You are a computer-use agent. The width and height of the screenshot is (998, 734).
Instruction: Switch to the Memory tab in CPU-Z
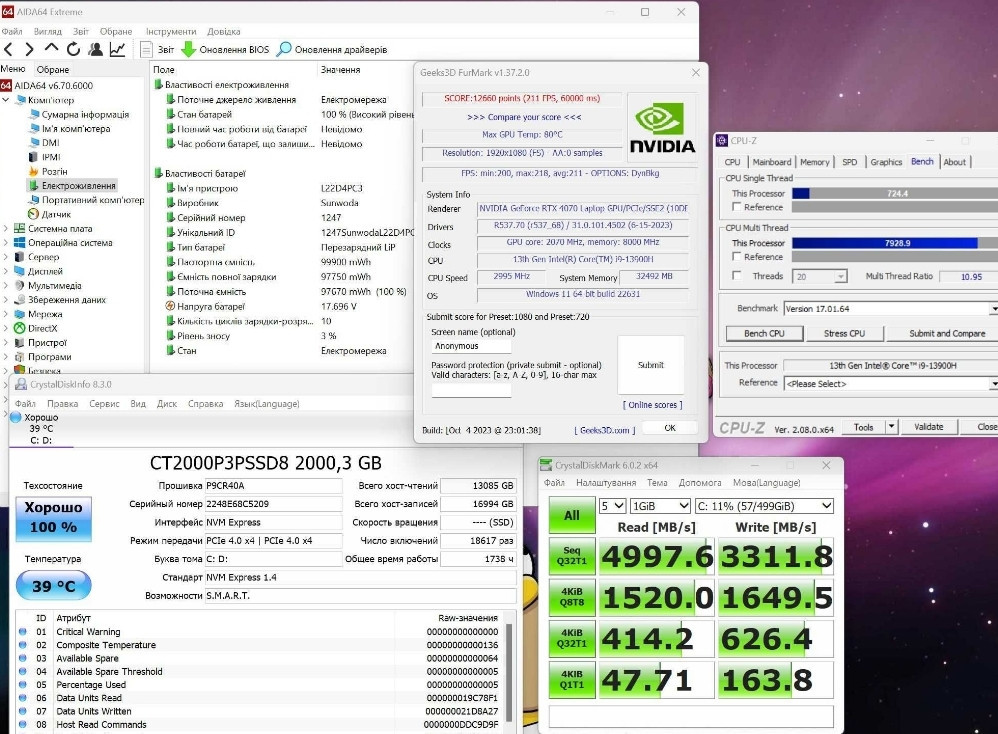(x=815, y=161)
